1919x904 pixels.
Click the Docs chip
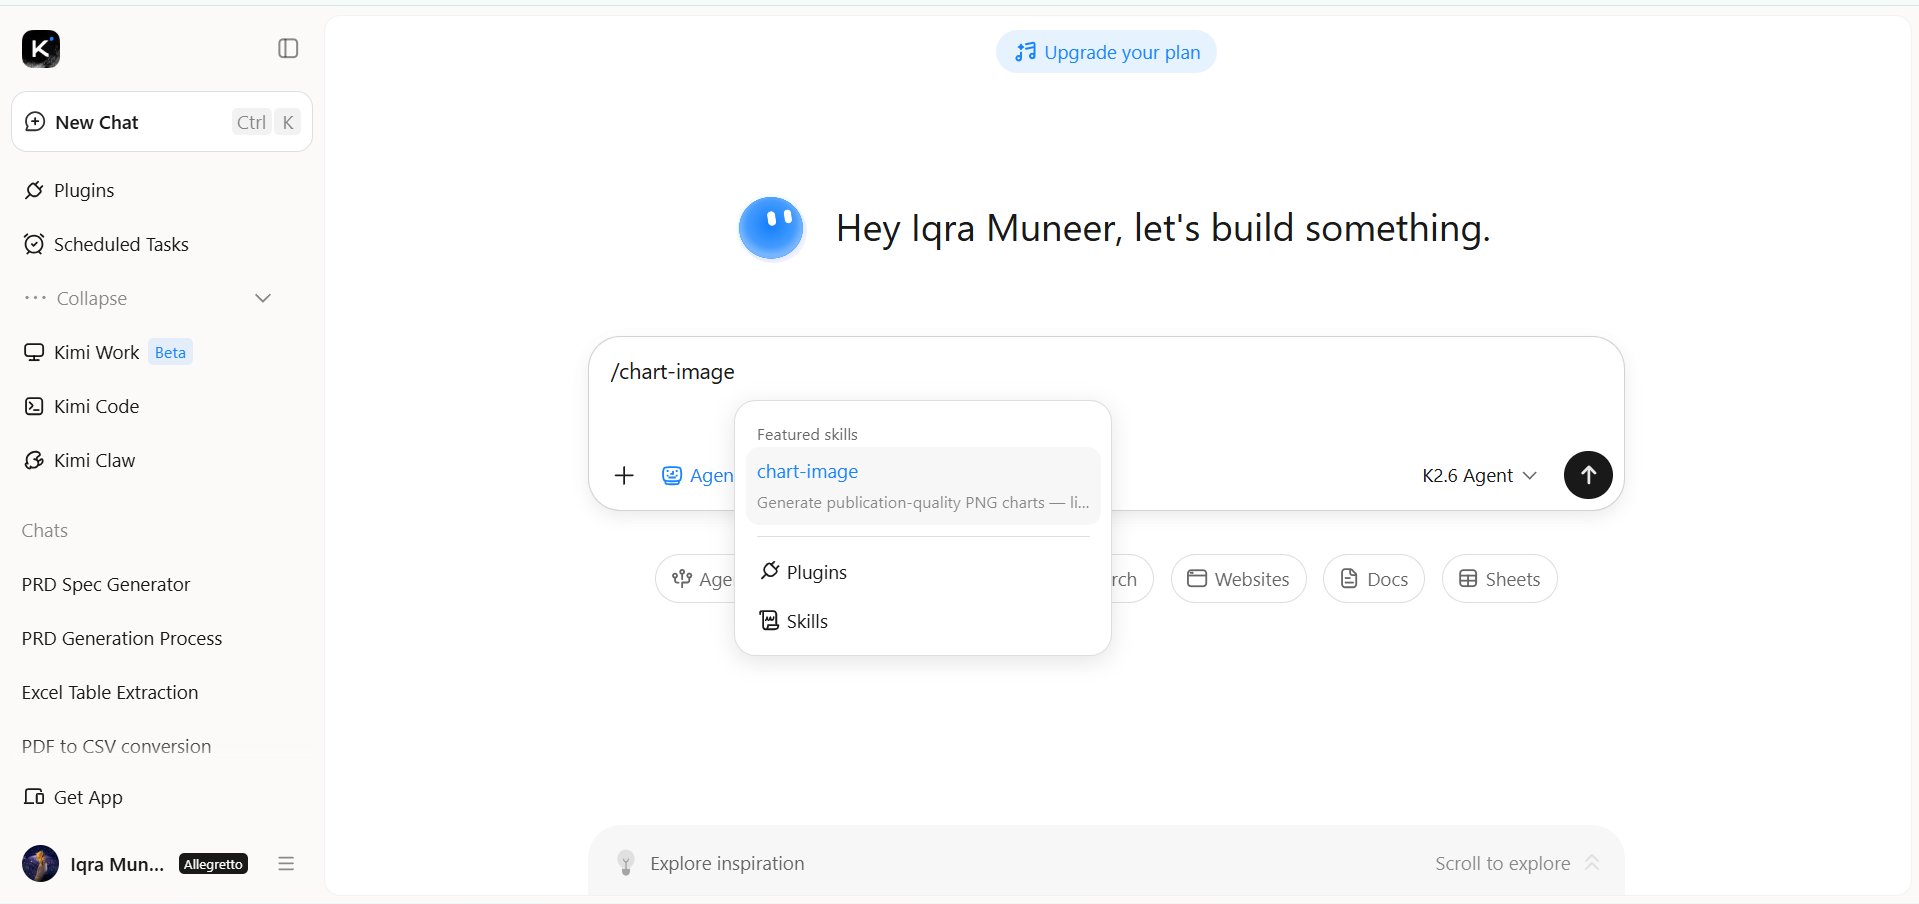coord(1374,579)
